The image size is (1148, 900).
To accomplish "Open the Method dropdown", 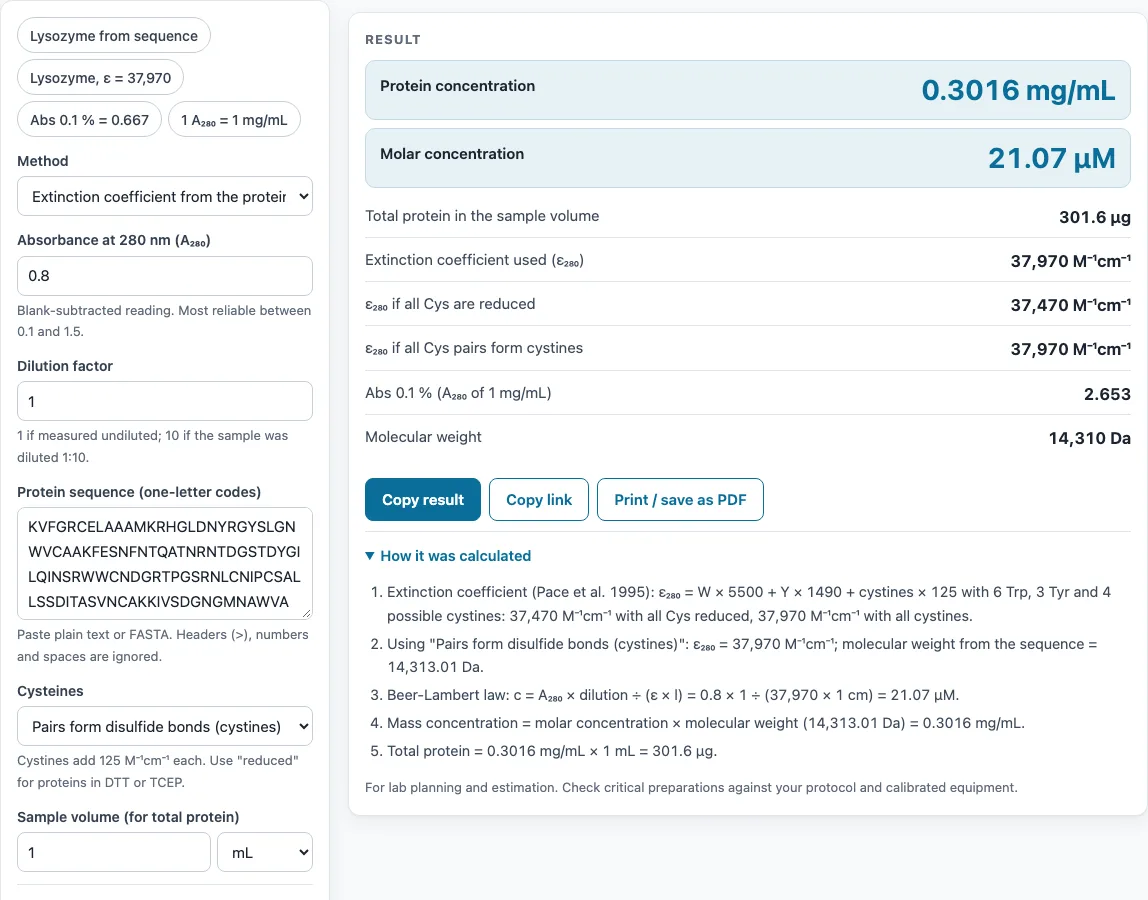I will point(165,196).
